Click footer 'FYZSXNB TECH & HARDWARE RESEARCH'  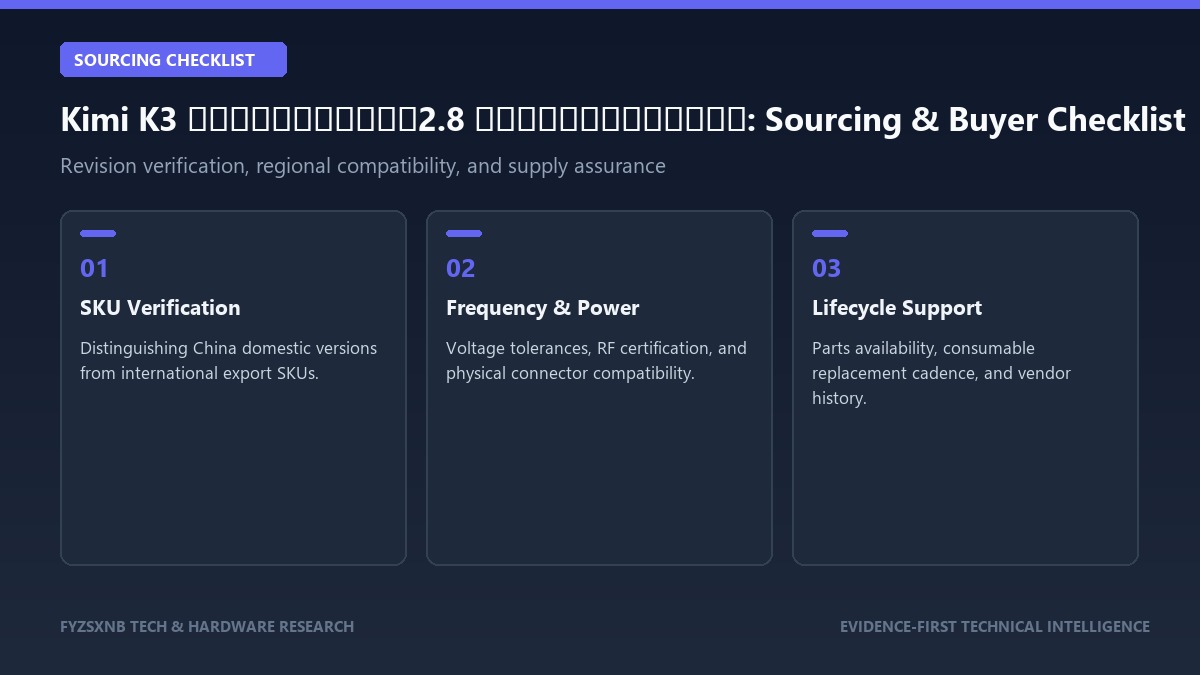click(x=207, y=627)
